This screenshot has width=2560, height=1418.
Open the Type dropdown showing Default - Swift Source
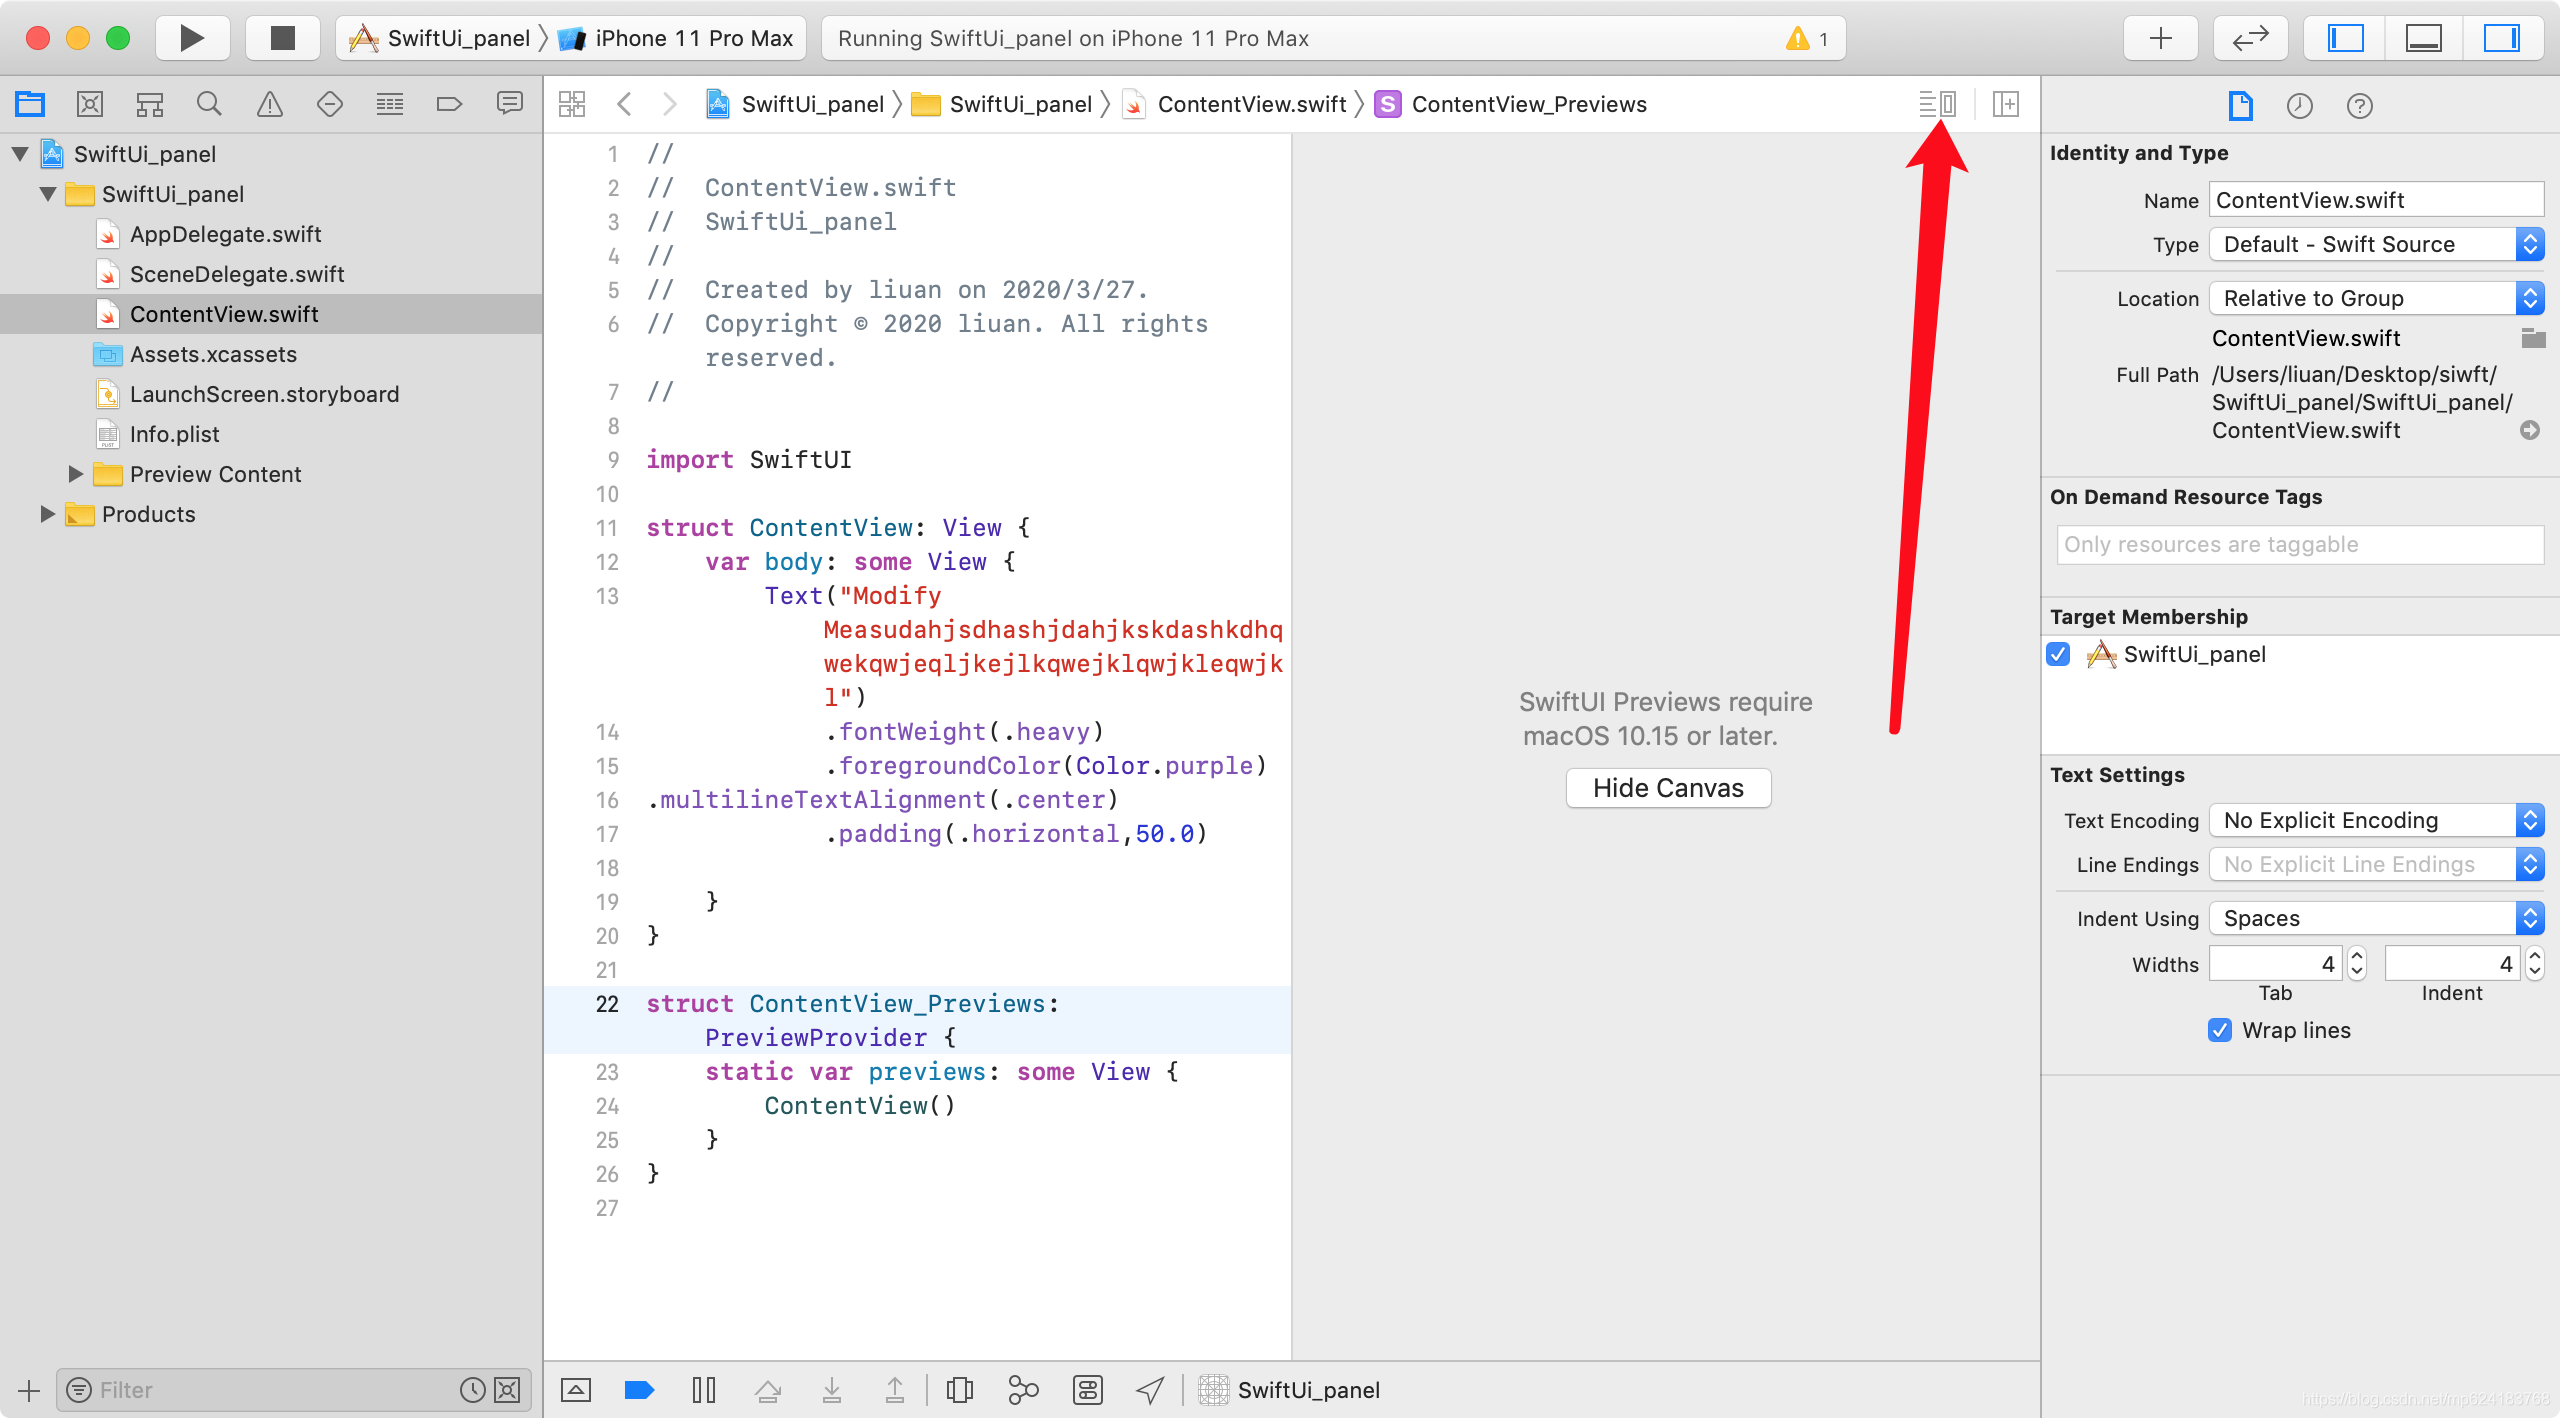(x=2375, y=244)
